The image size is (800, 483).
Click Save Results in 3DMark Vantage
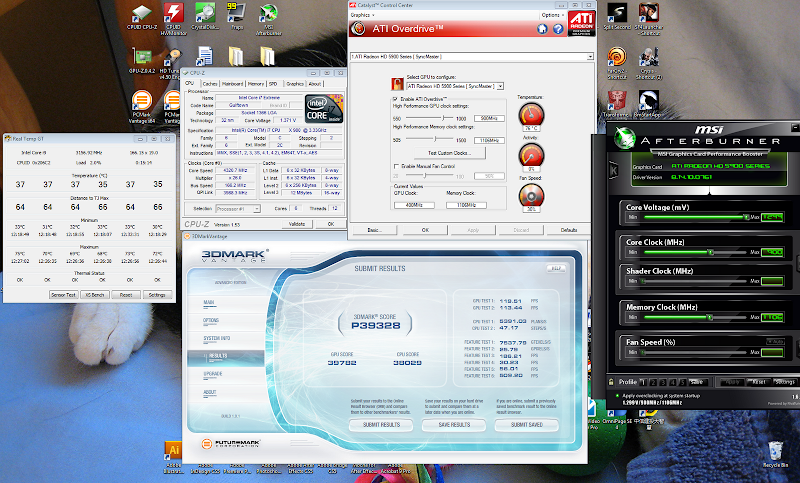(x=454, y=424)
